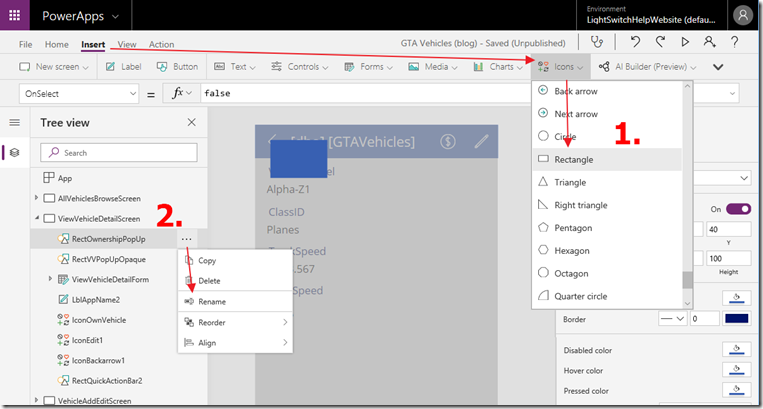Open ellipsis menu for RectOwnershipPopUp
This screenshot has height=409, width=763.
tap(186, 239)
